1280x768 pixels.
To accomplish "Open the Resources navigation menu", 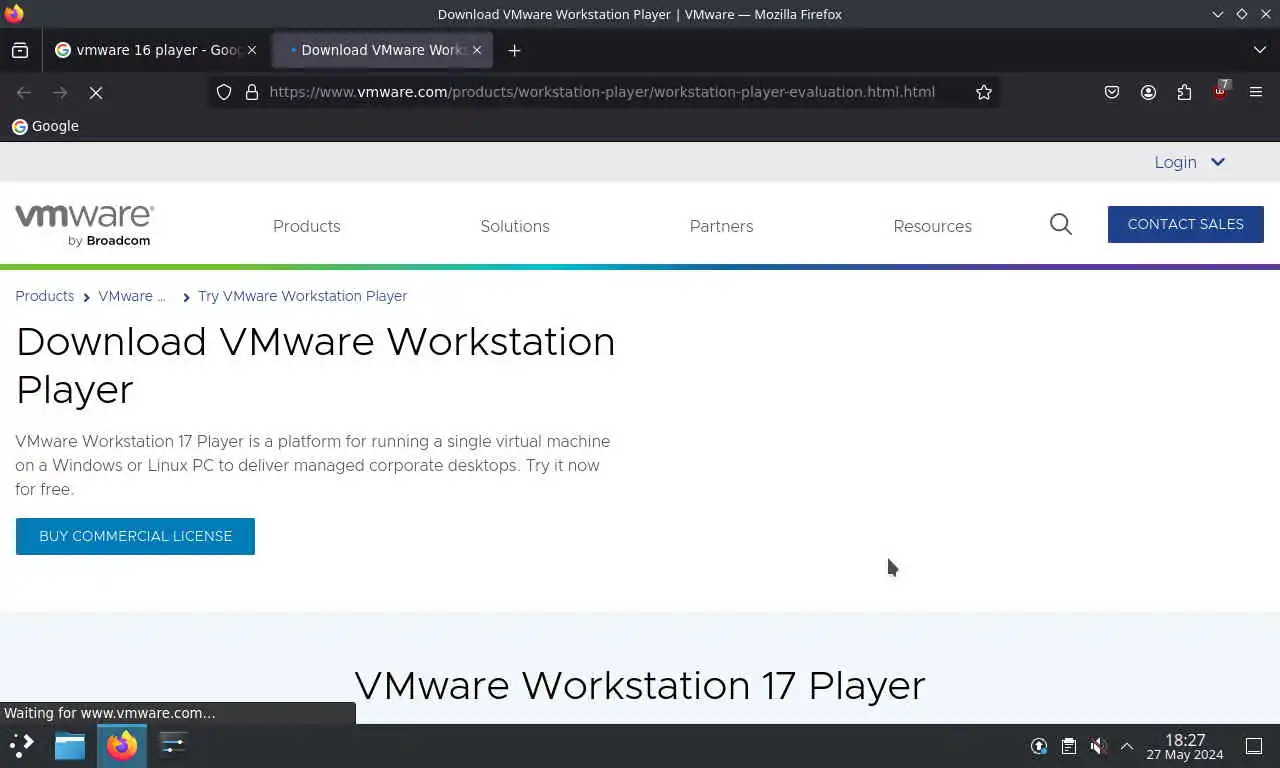I will point(933,226).
